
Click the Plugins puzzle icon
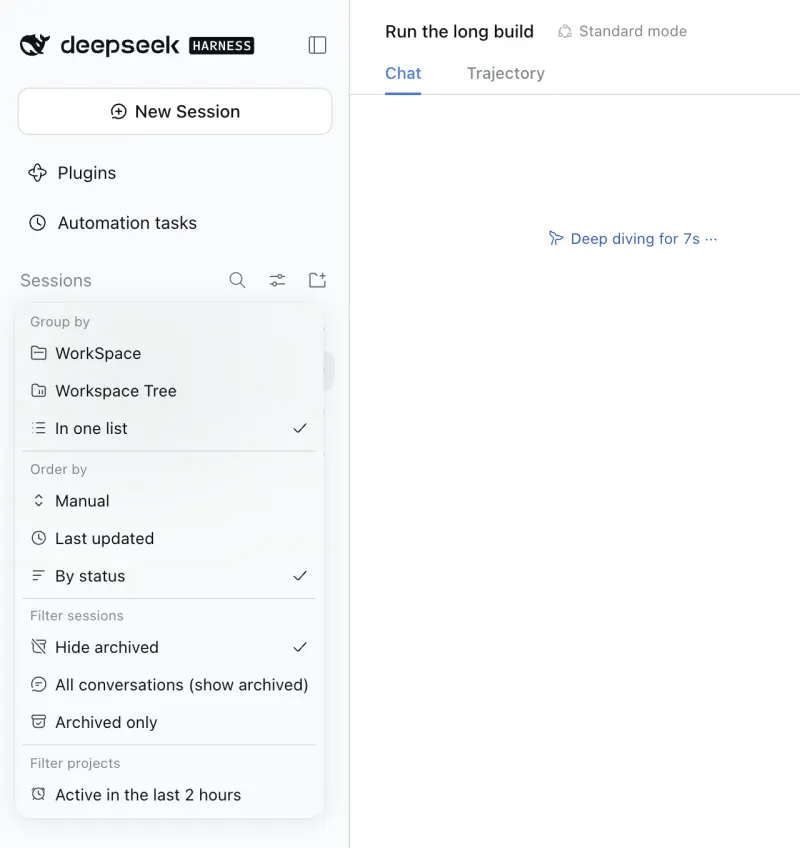(37, 173)
